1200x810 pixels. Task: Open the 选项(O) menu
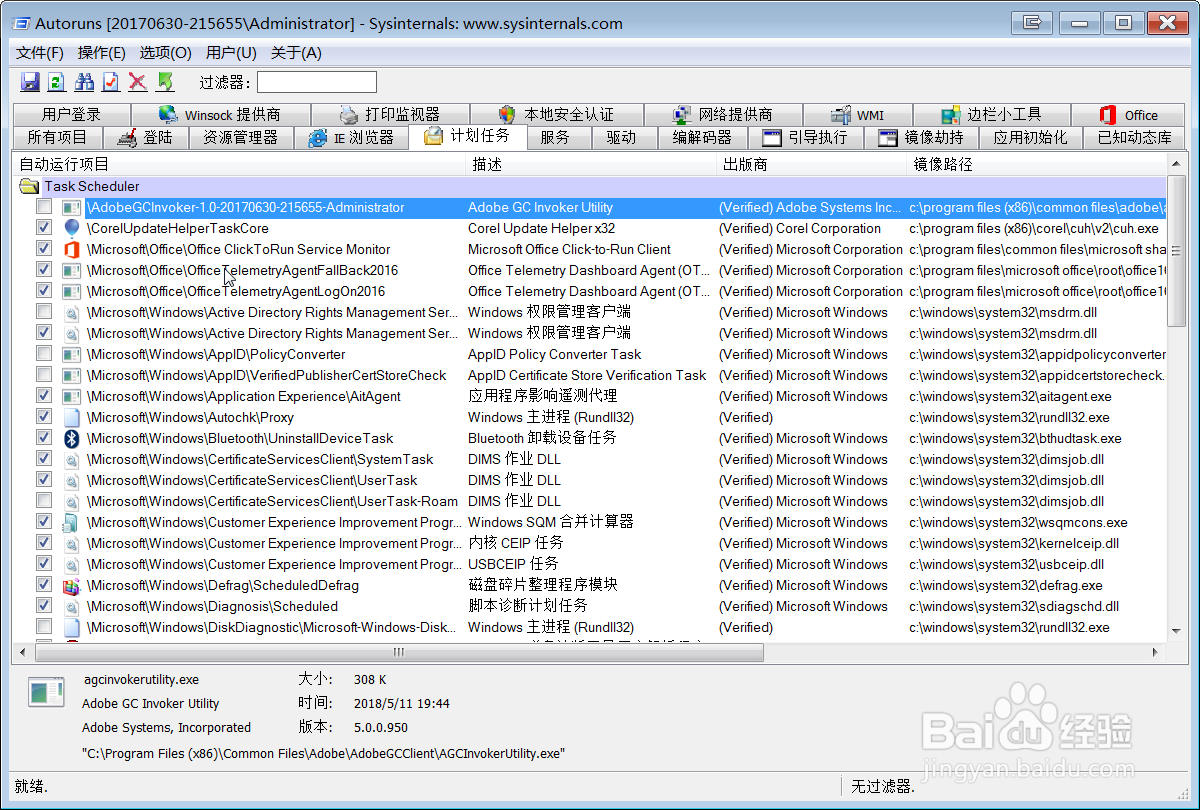point(166,52)
